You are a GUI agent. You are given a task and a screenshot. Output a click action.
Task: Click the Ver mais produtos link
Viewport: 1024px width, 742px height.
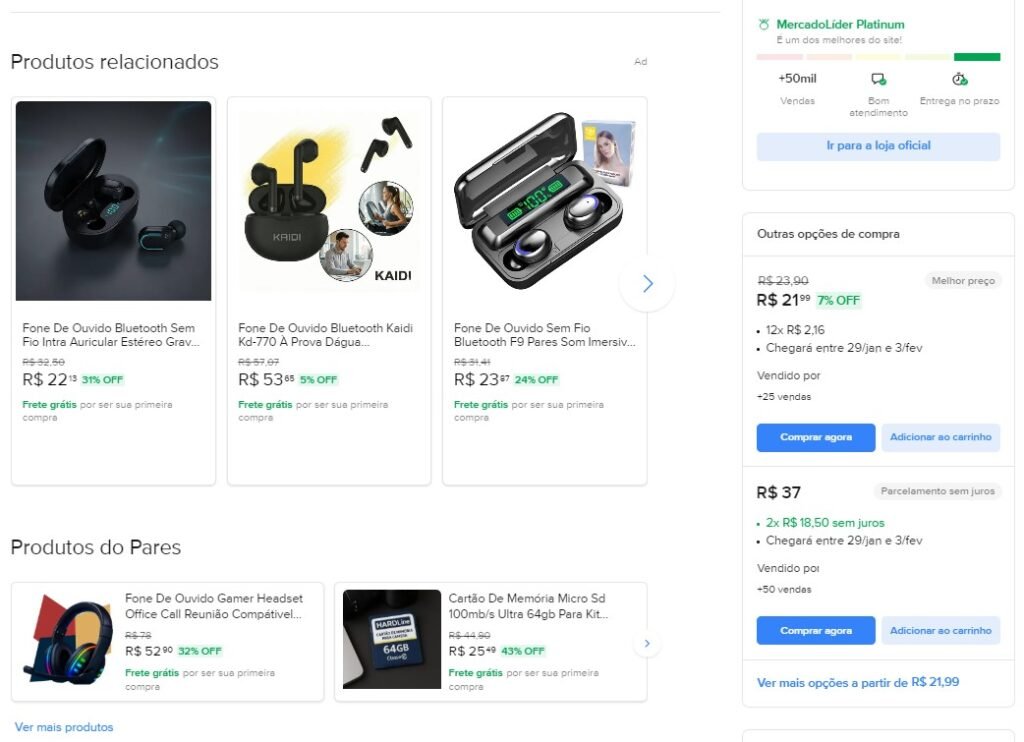(x=64, y=727)
